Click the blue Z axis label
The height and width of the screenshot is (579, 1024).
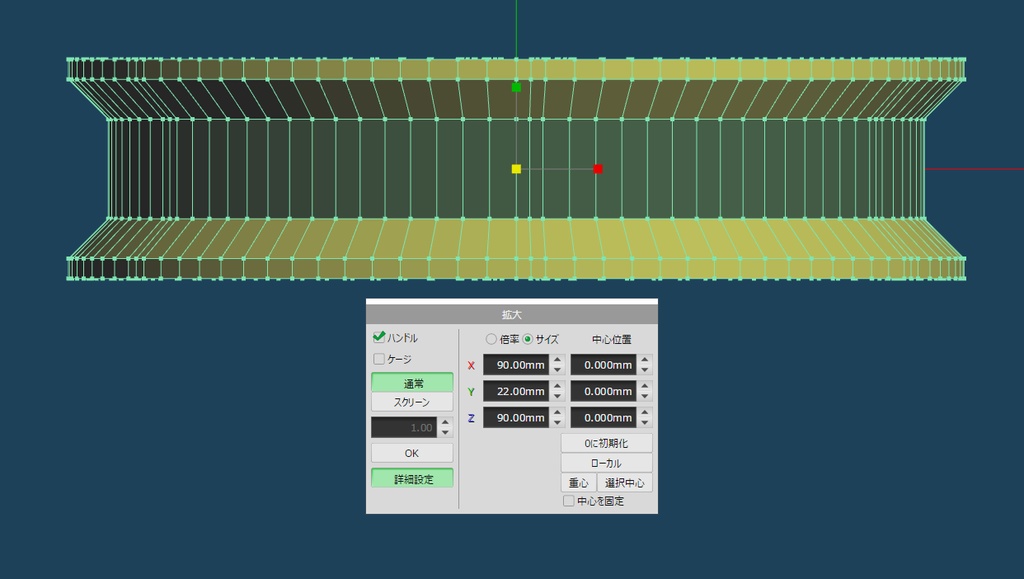point(471,418)
